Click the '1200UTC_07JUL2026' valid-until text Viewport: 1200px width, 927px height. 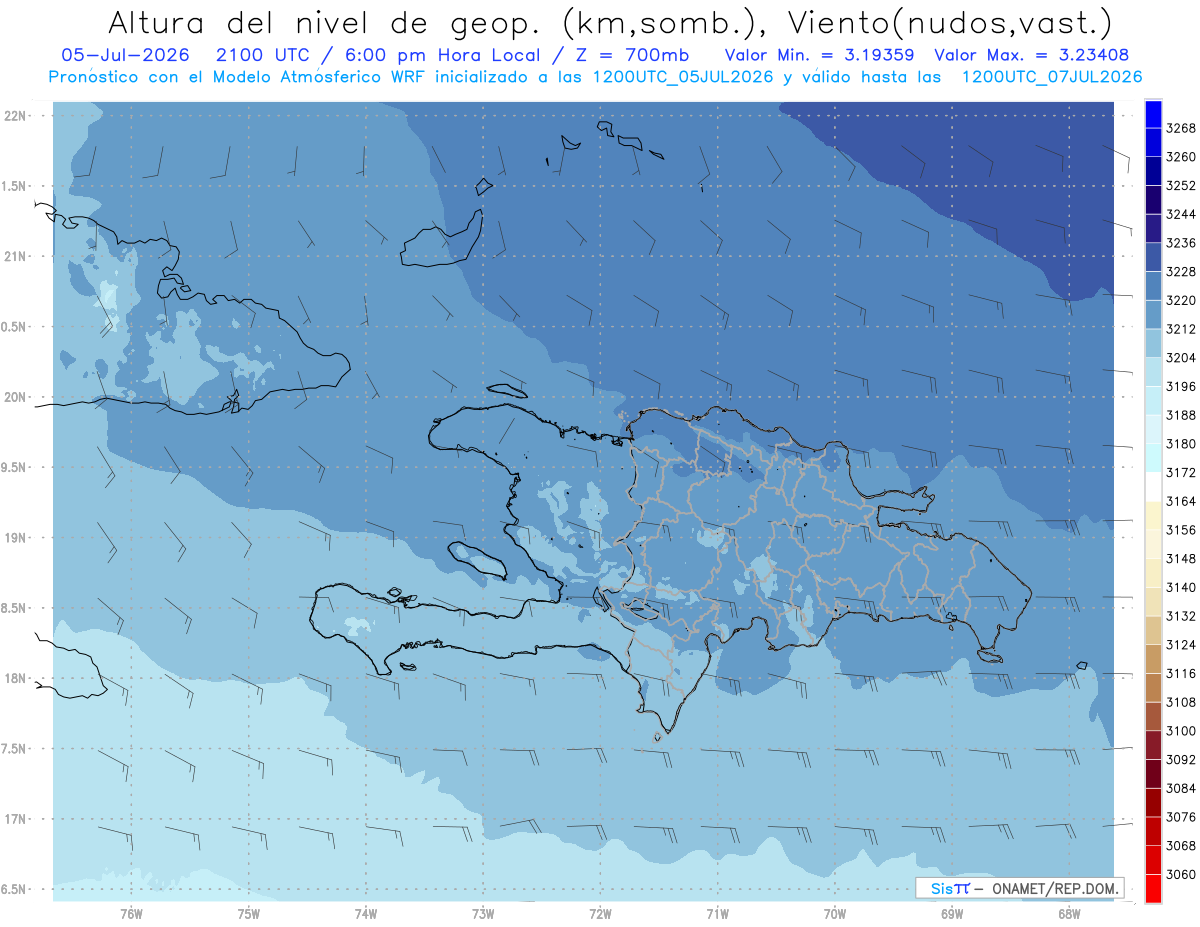point(1052,77)
